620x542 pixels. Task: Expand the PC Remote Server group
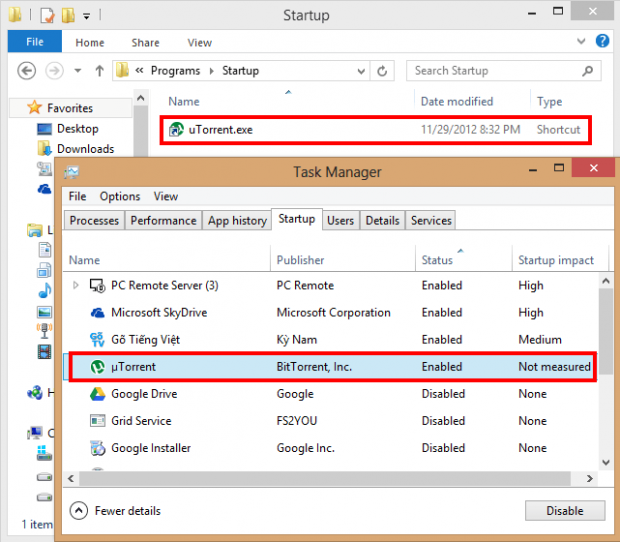pos(76,285)
